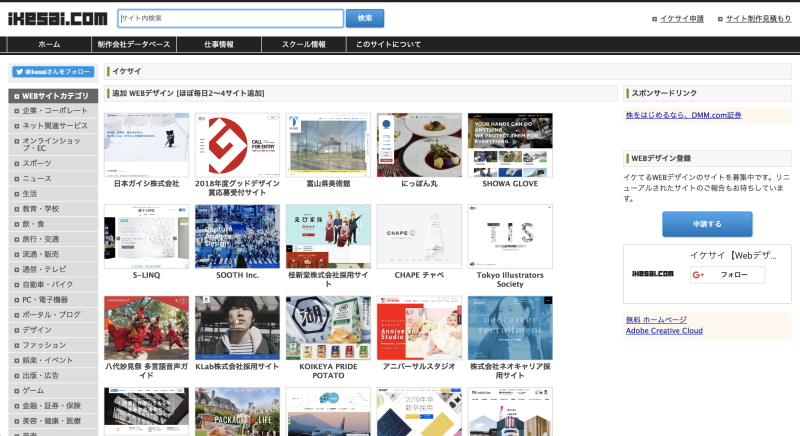The width and height of the screenshot is (800, 436).
Task: Select the 企業・コーポレート category
Action: [53, 111]
